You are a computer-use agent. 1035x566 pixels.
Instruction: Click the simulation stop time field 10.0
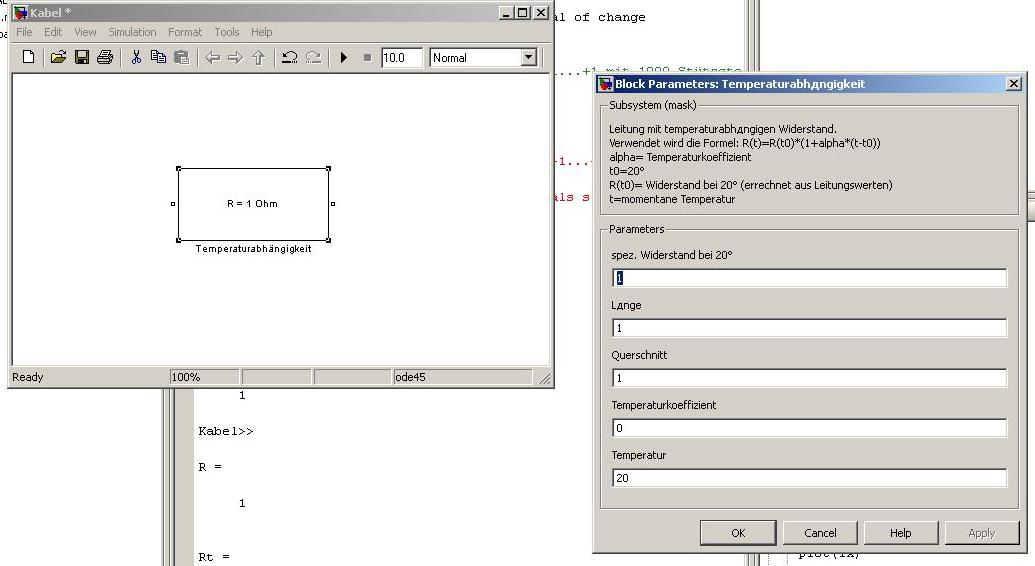(x=402, y=58)
